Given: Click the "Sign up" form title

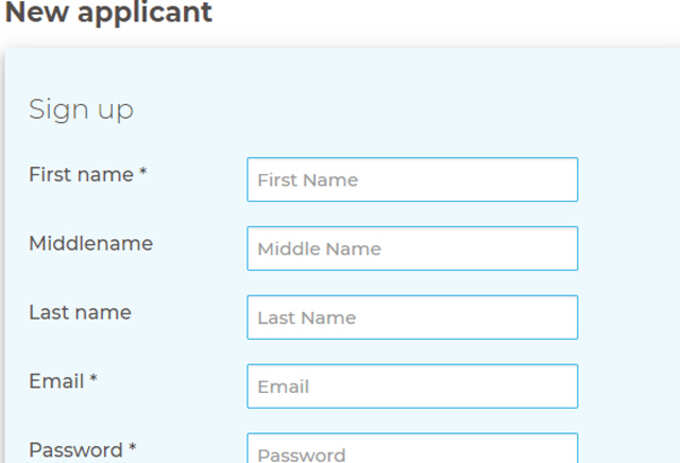Looking at the screenshot, I should [x=81, y=110].
